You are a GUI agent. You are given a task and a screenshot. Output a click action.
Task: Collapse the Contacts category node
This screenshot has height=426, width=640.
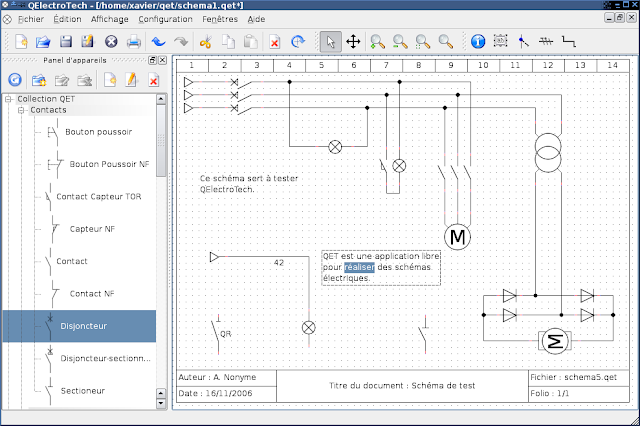coord(22,110)
